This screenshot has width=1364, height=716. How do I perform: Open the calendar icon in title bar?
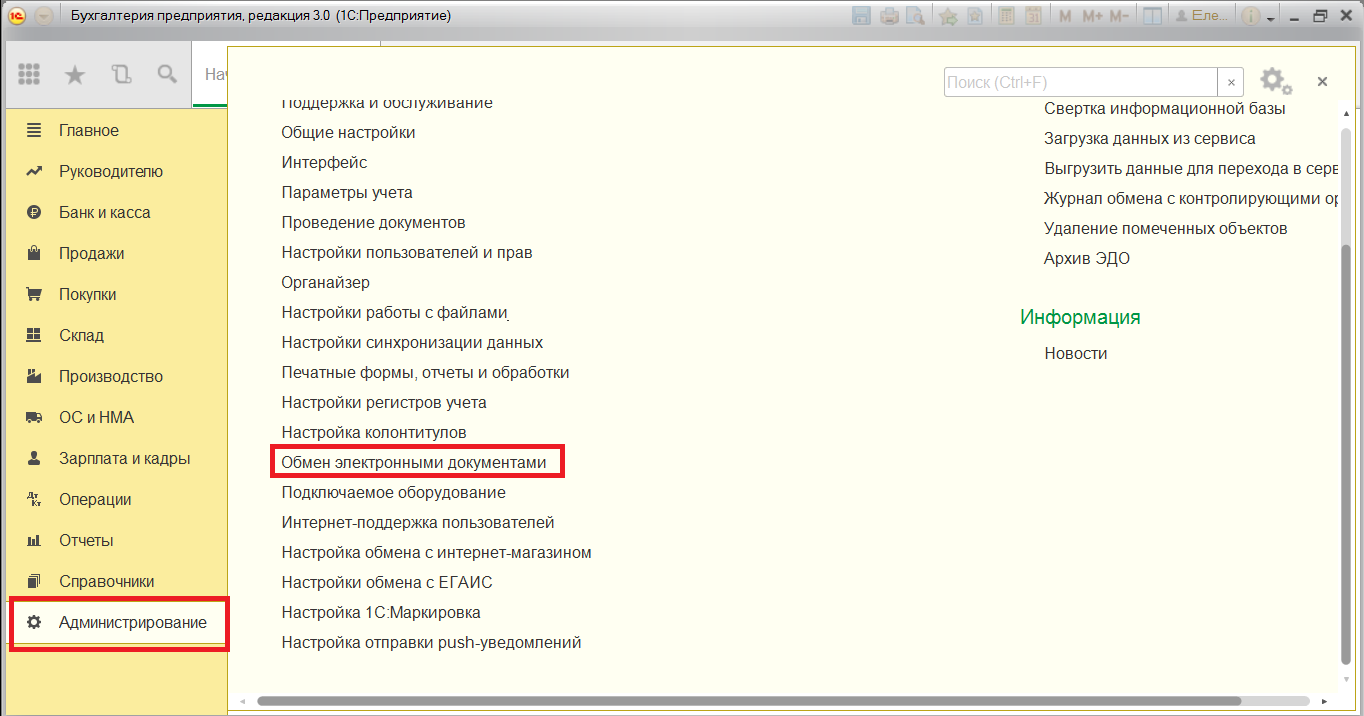tap(1033, 16)
